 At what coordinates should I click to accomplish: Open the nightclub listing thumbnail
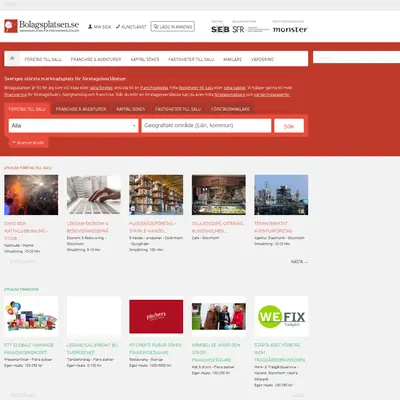click(31, 195)
